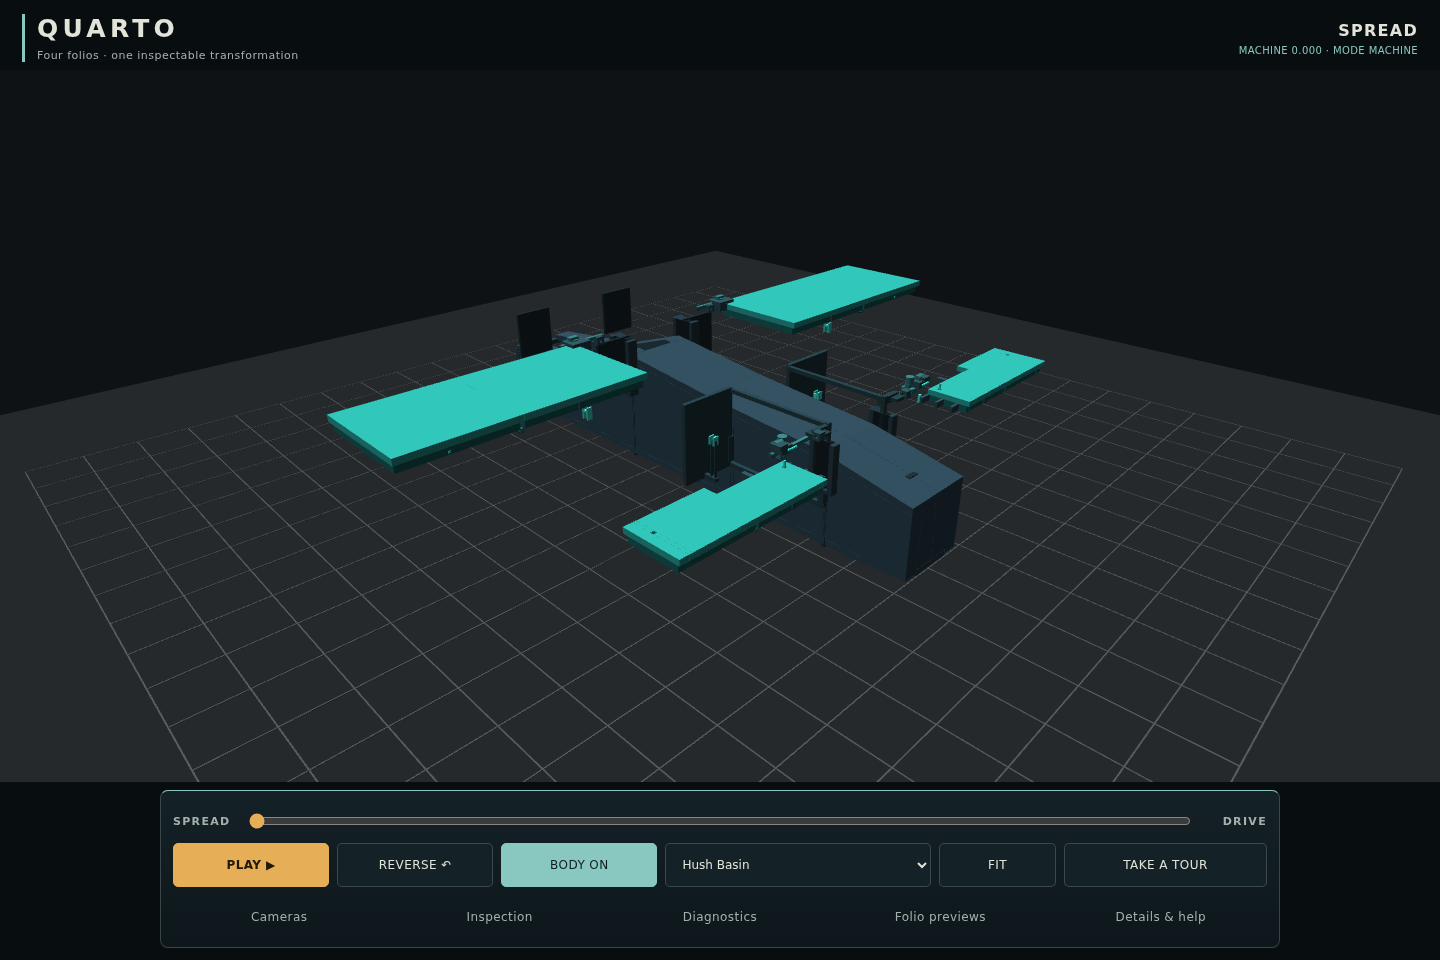The image size is (1440, 960).
Task: Expand the Diagnostics section
Action: click(720, 917)
